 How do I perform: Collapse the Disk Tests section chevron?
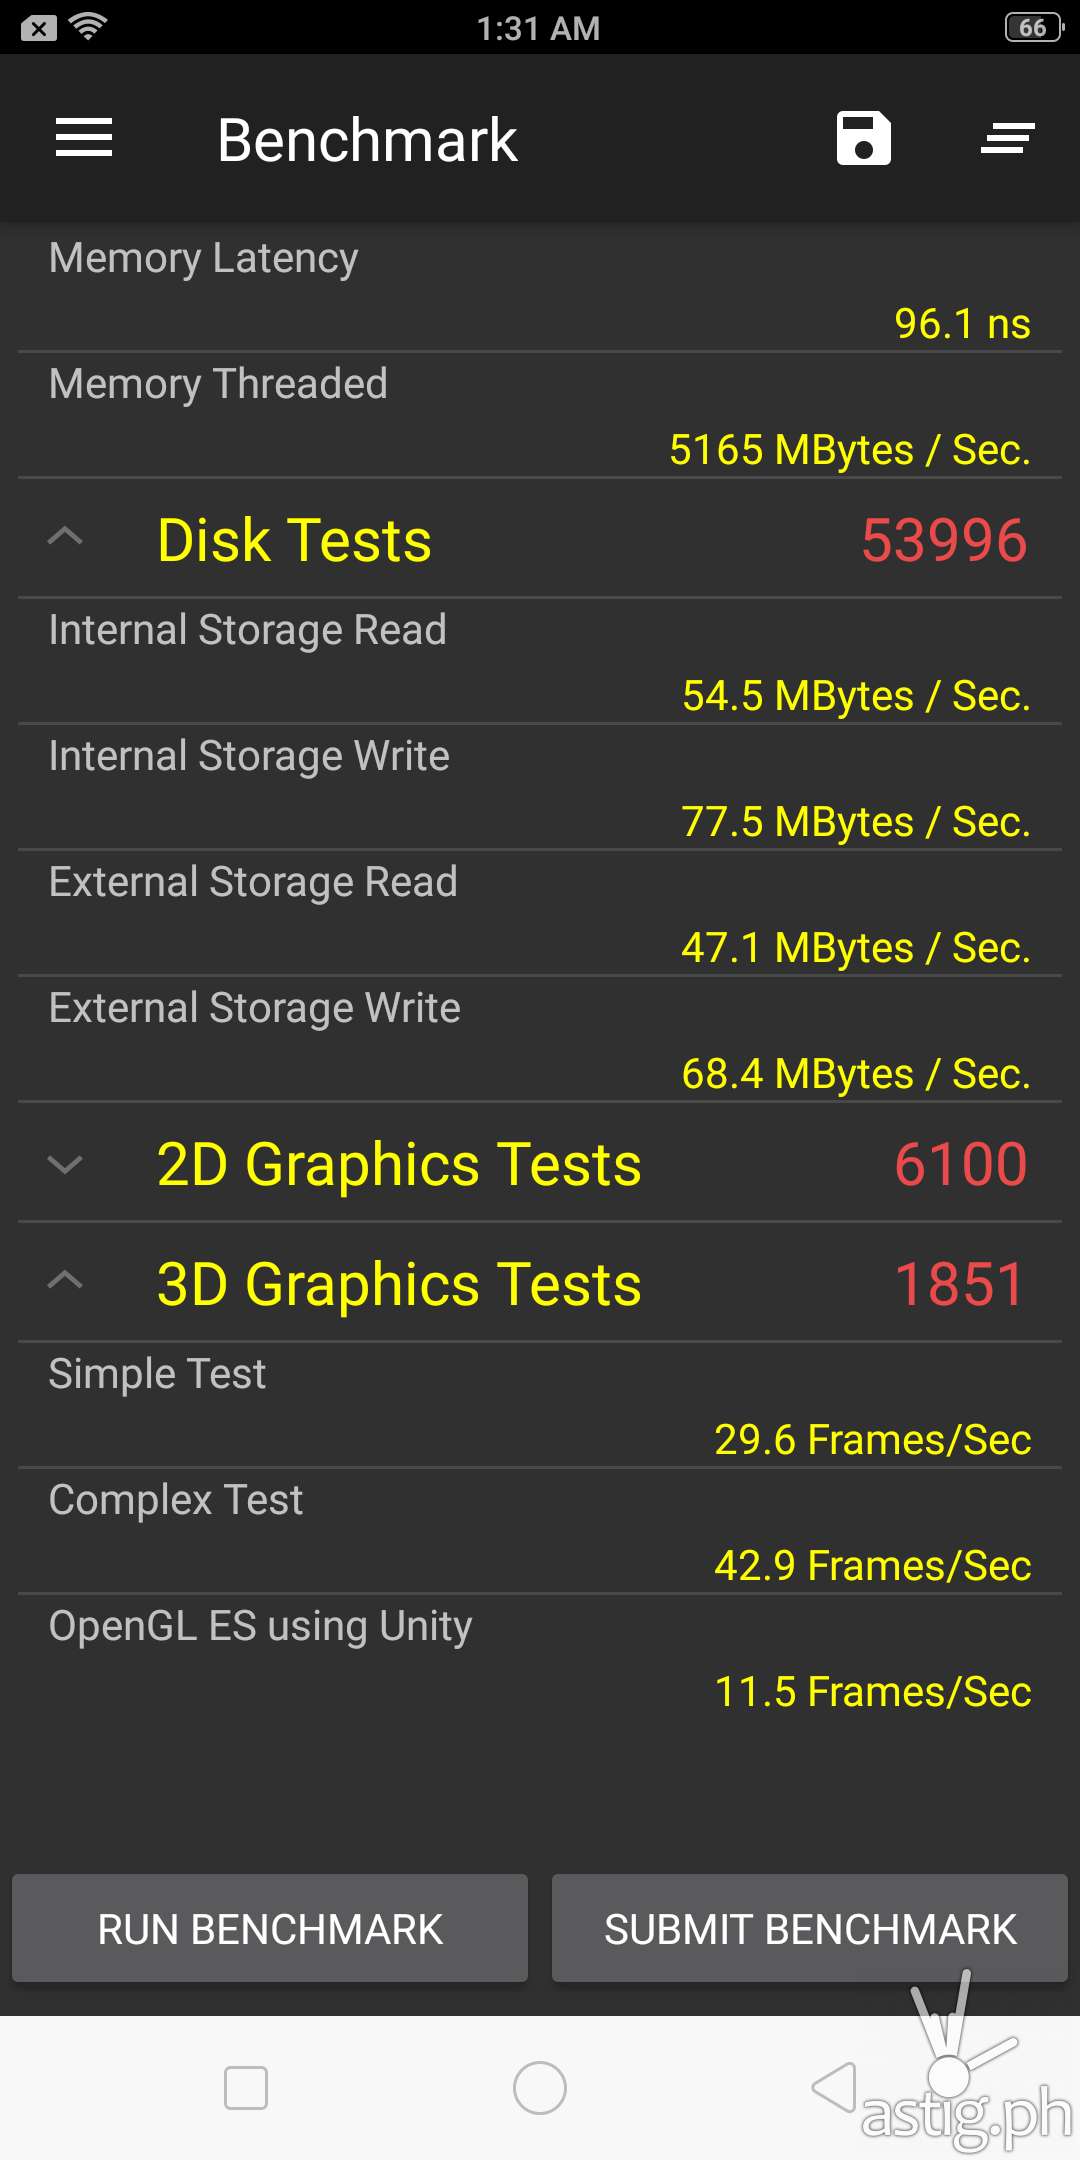tap(65, 538)
